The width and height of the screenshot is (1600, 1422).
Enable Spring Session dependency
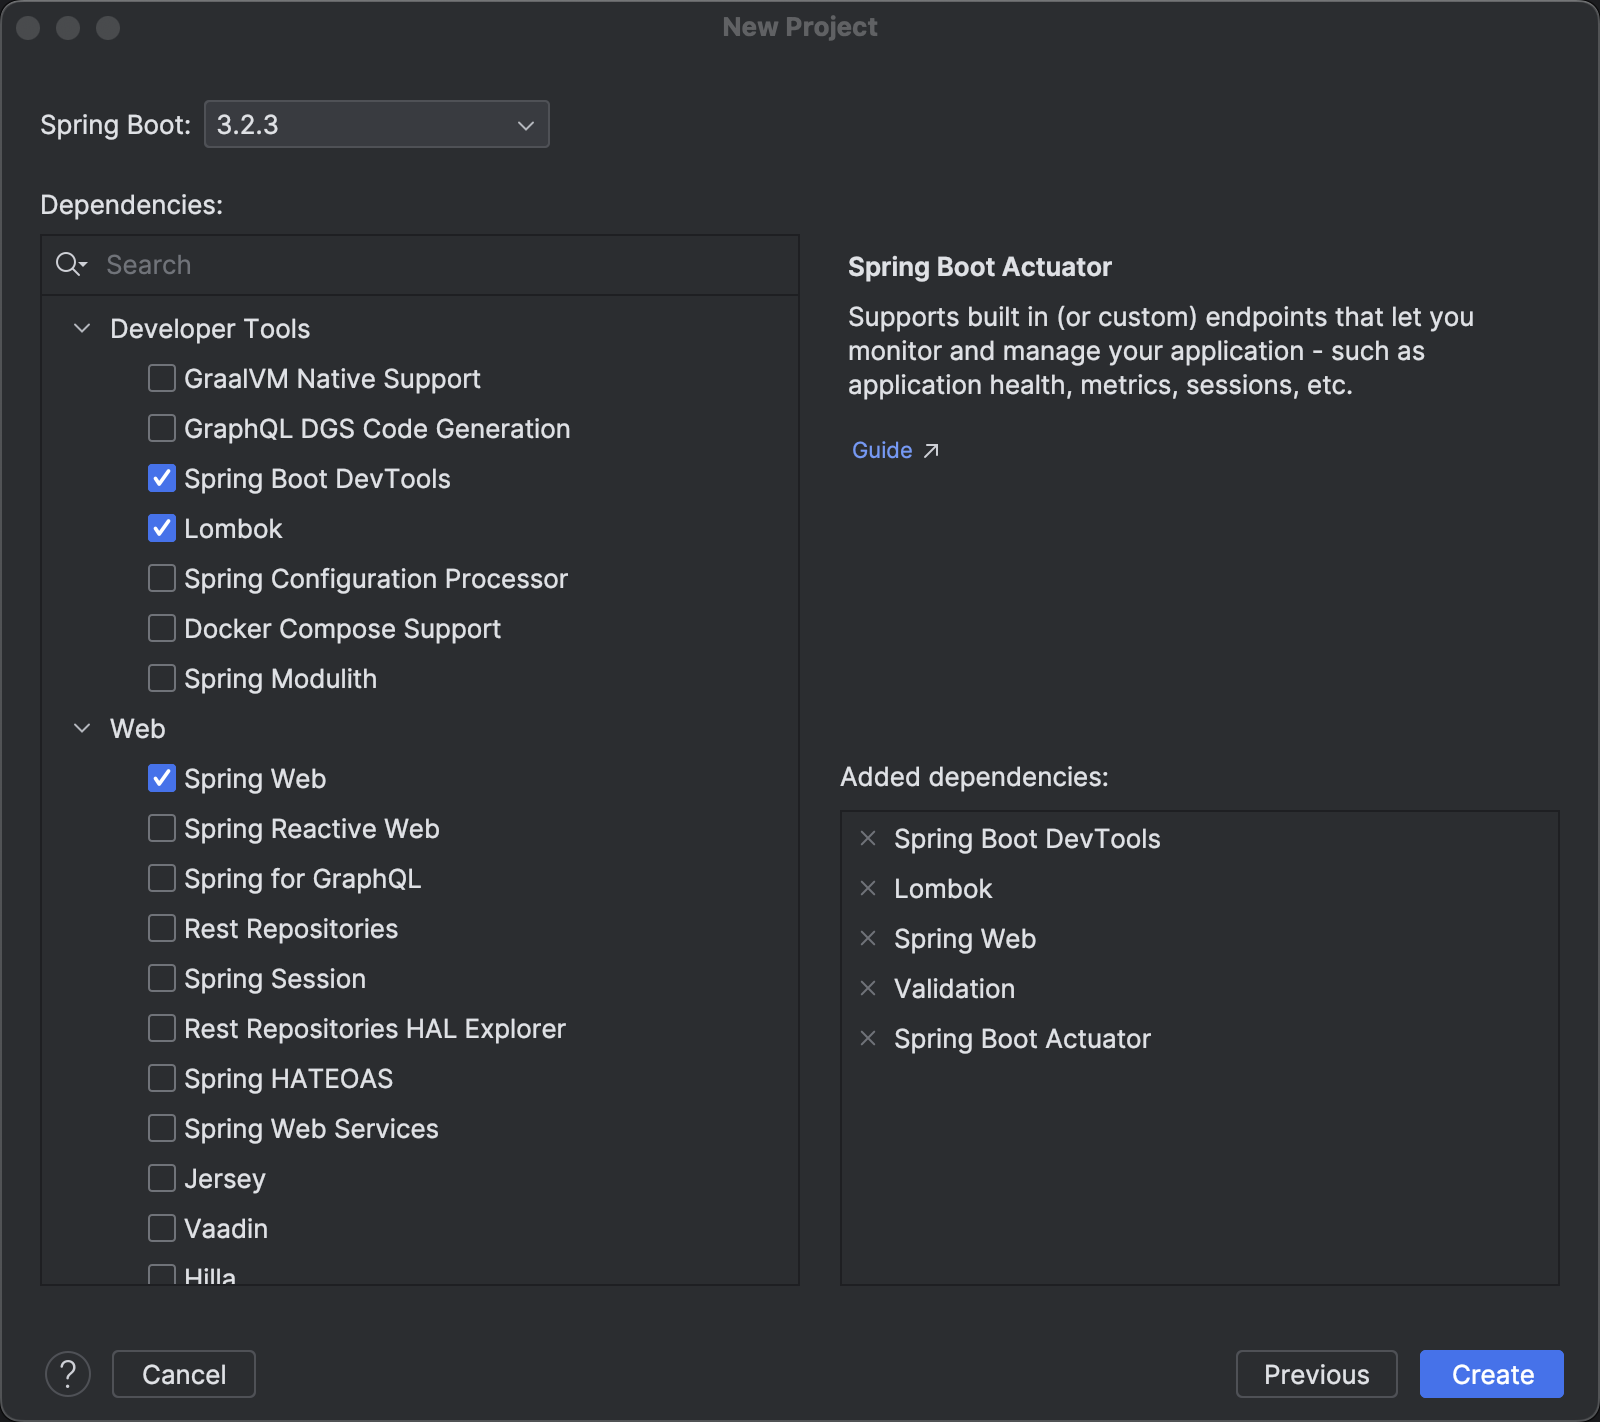(162, 978)
